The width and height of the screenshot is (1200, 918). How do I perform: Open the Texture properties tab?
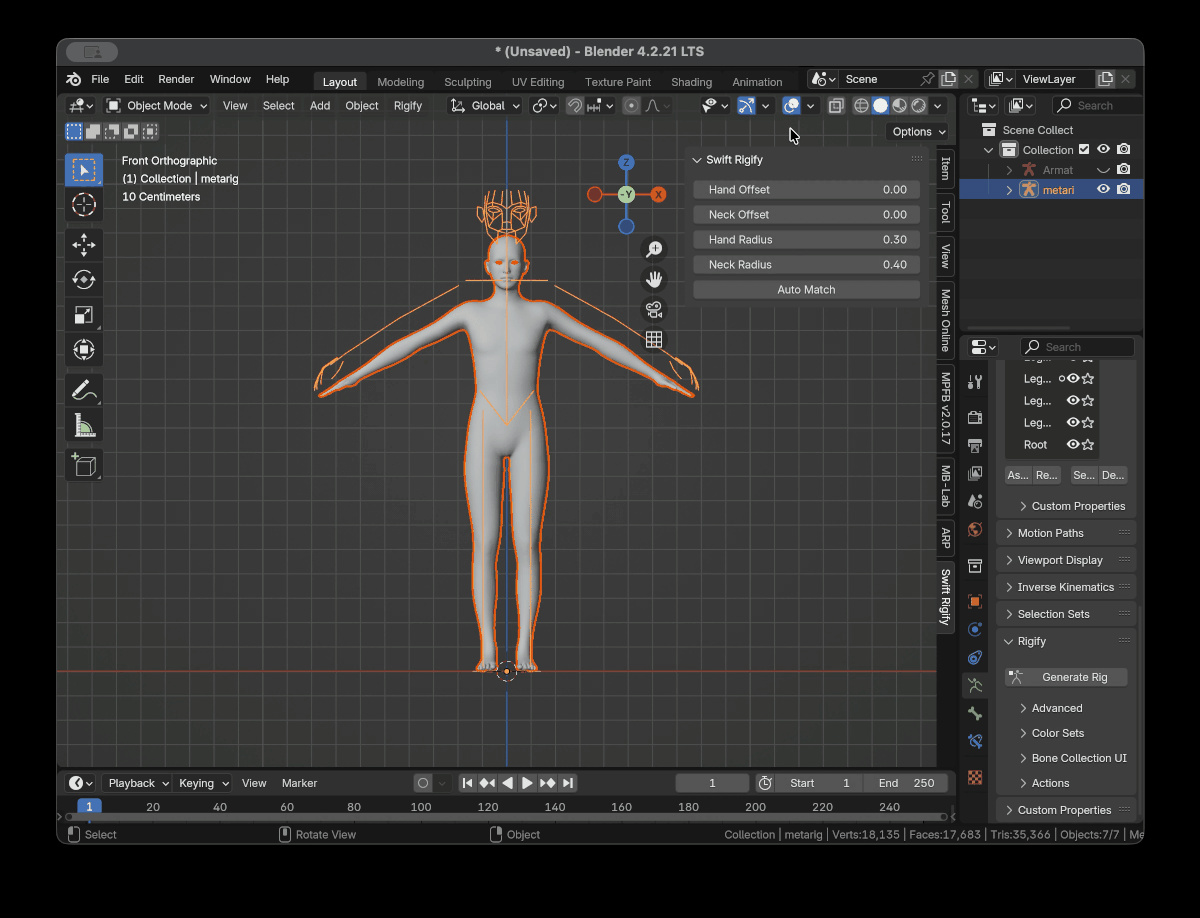pyautogui.click(x=975, y=777)
